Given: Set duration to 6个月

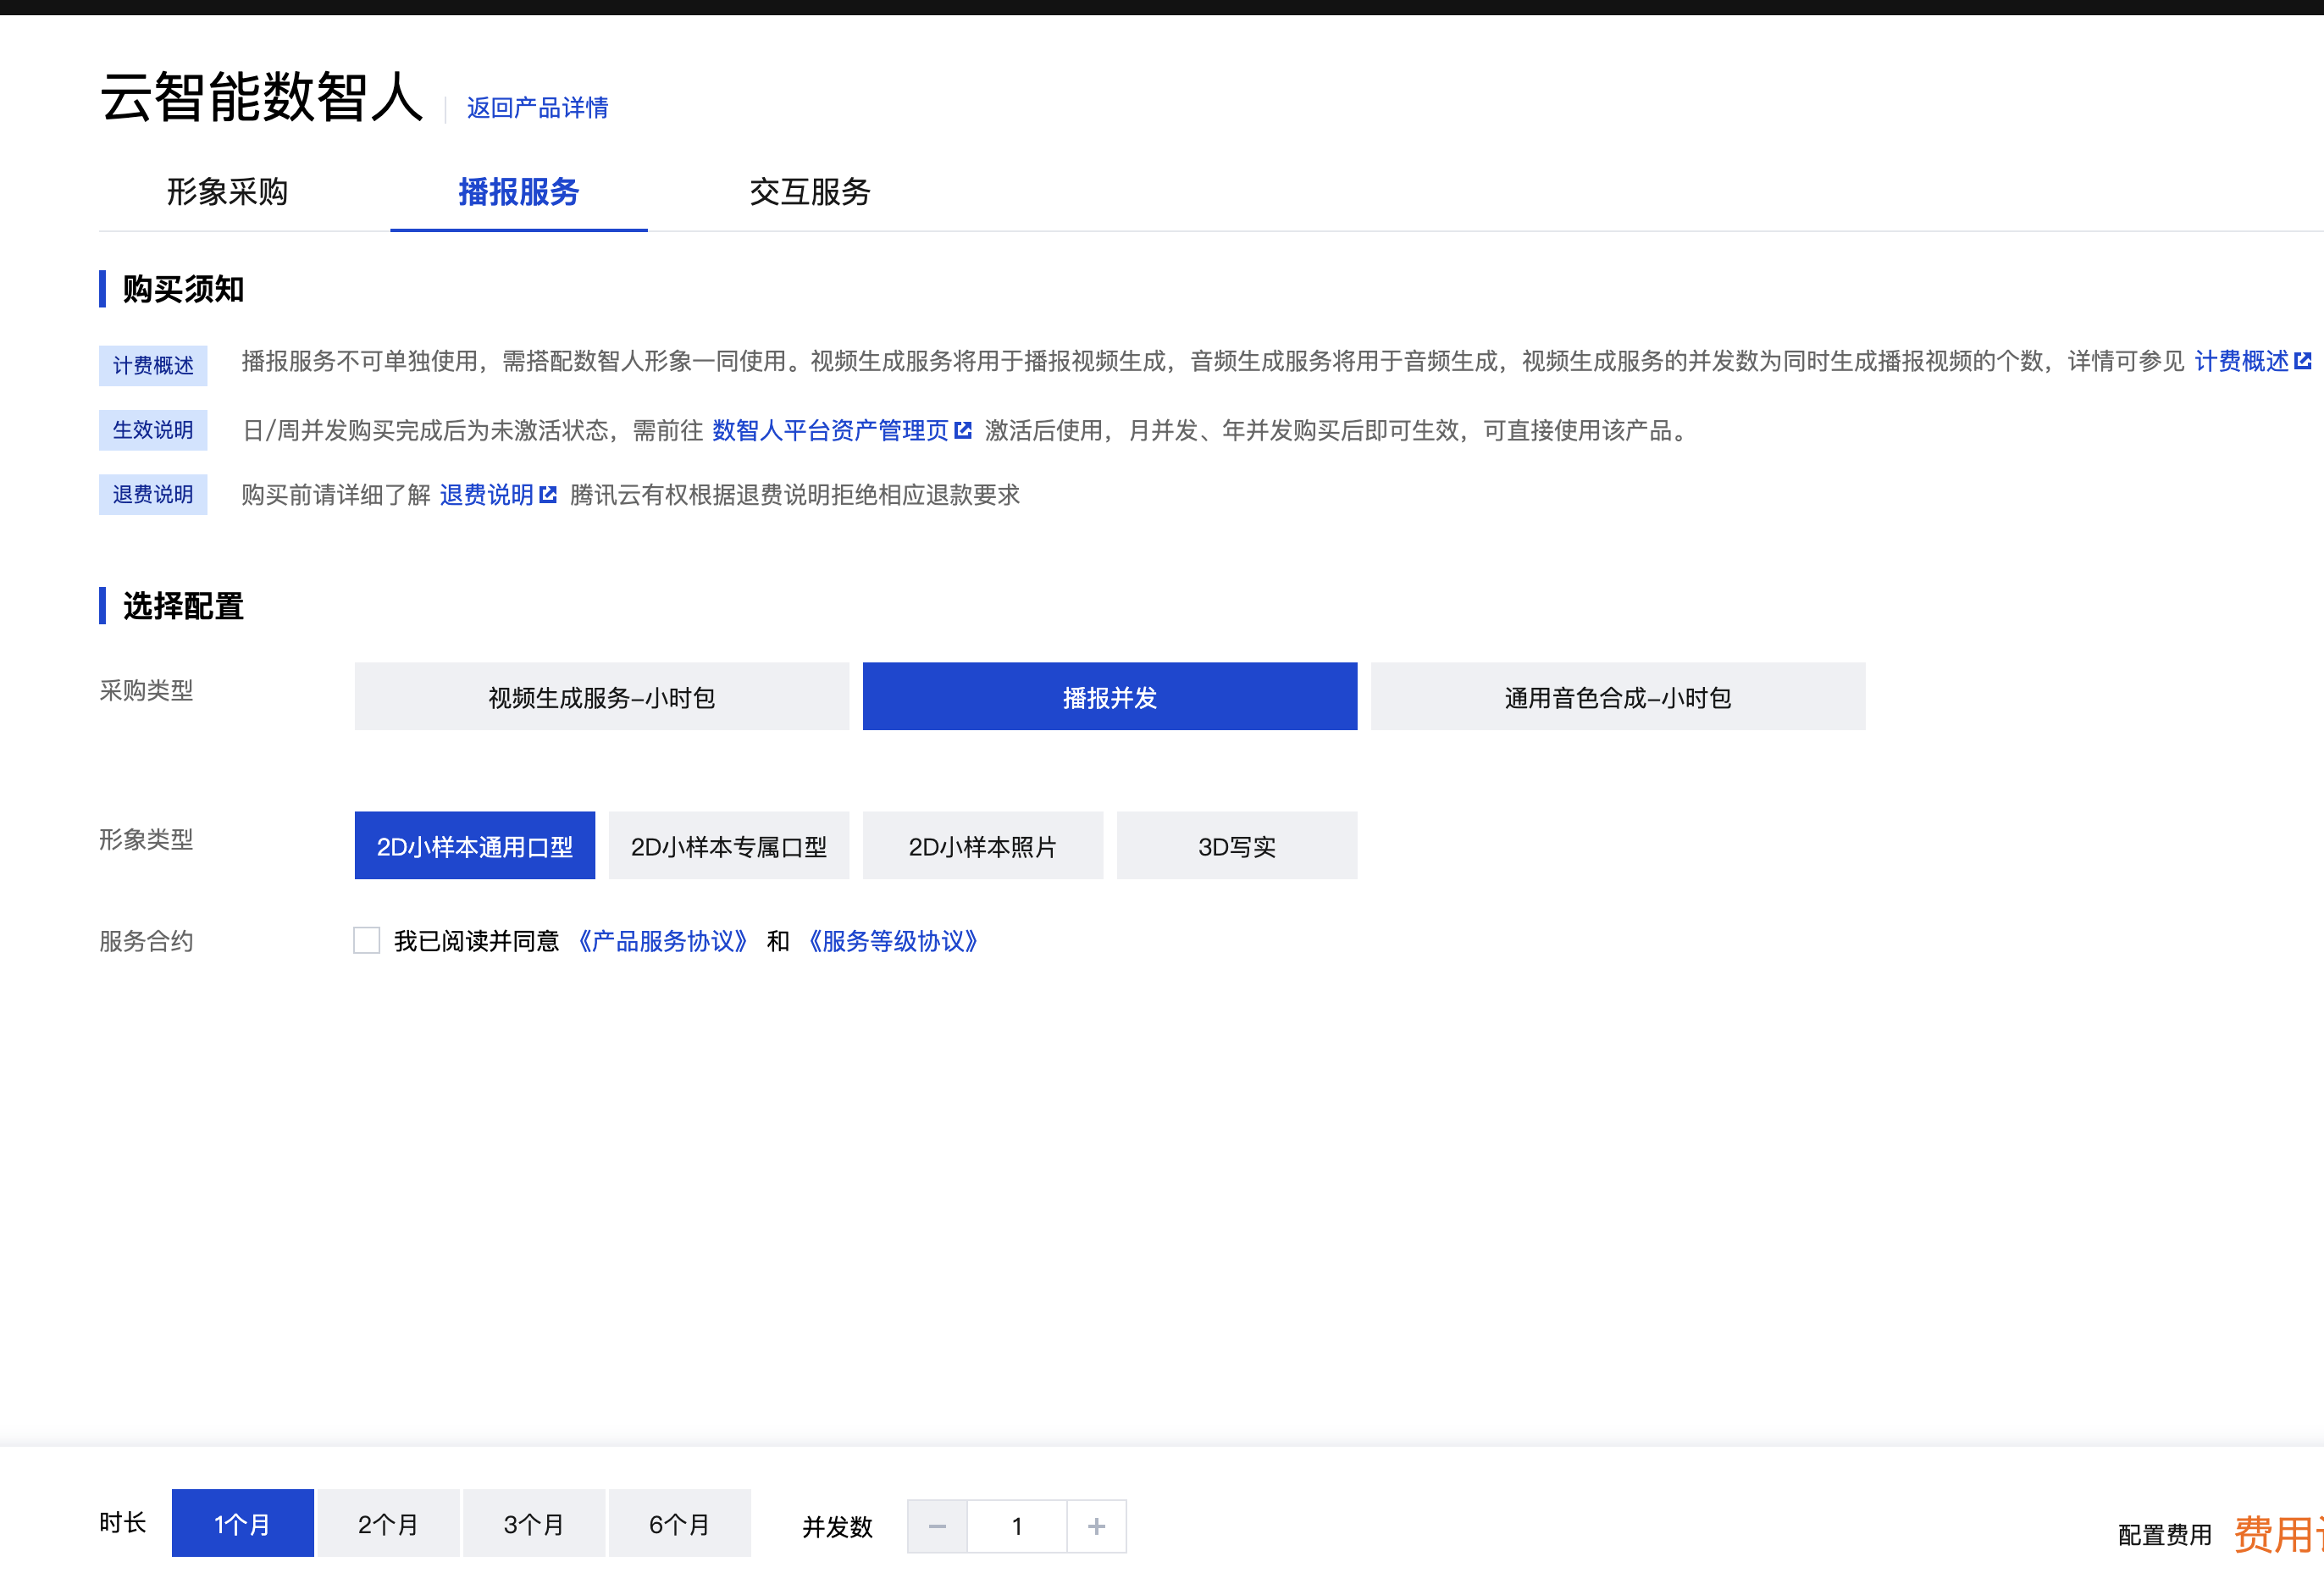Looking at the screenshot, I should tap(679, 1524).
